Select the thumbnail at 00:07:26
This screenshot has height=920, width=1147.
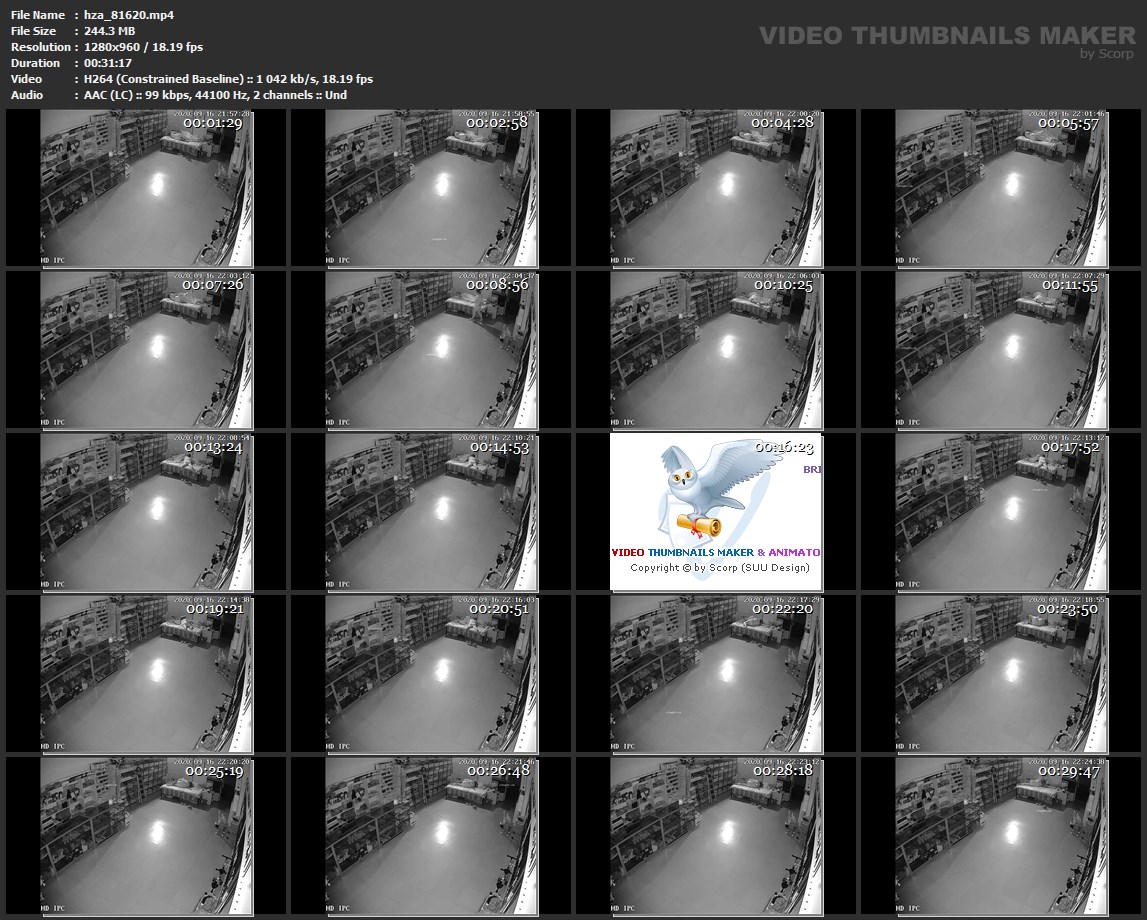[146, 350]
